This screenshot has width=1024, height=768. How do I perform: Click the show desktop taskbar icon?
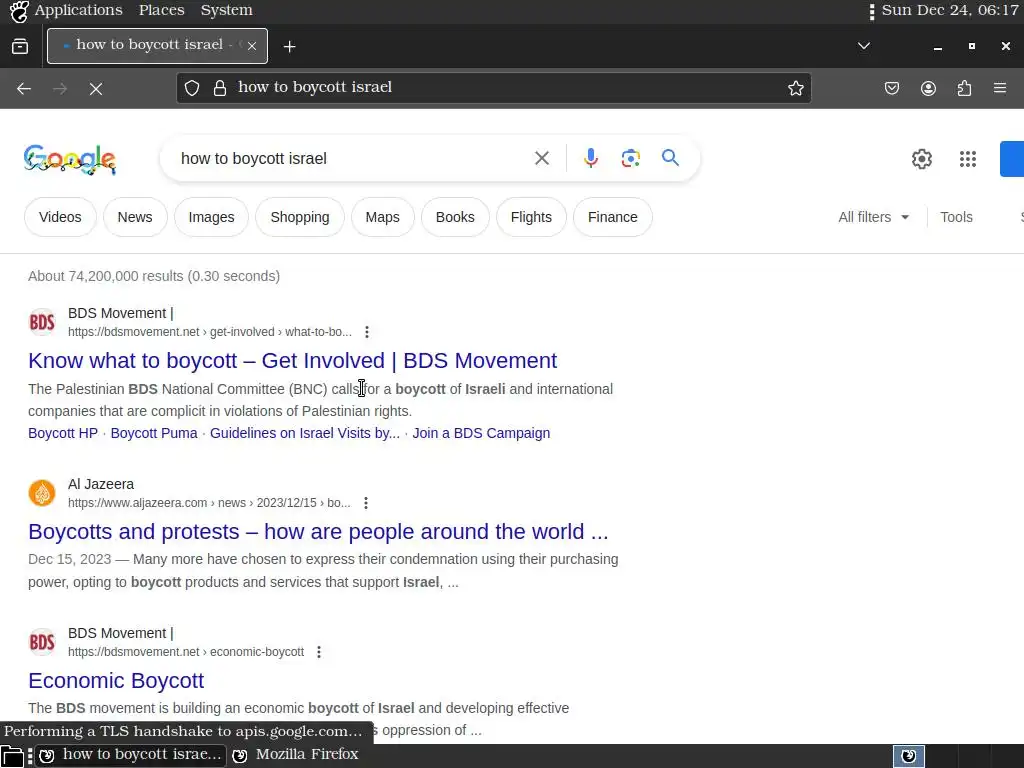(x=12, y=756)
